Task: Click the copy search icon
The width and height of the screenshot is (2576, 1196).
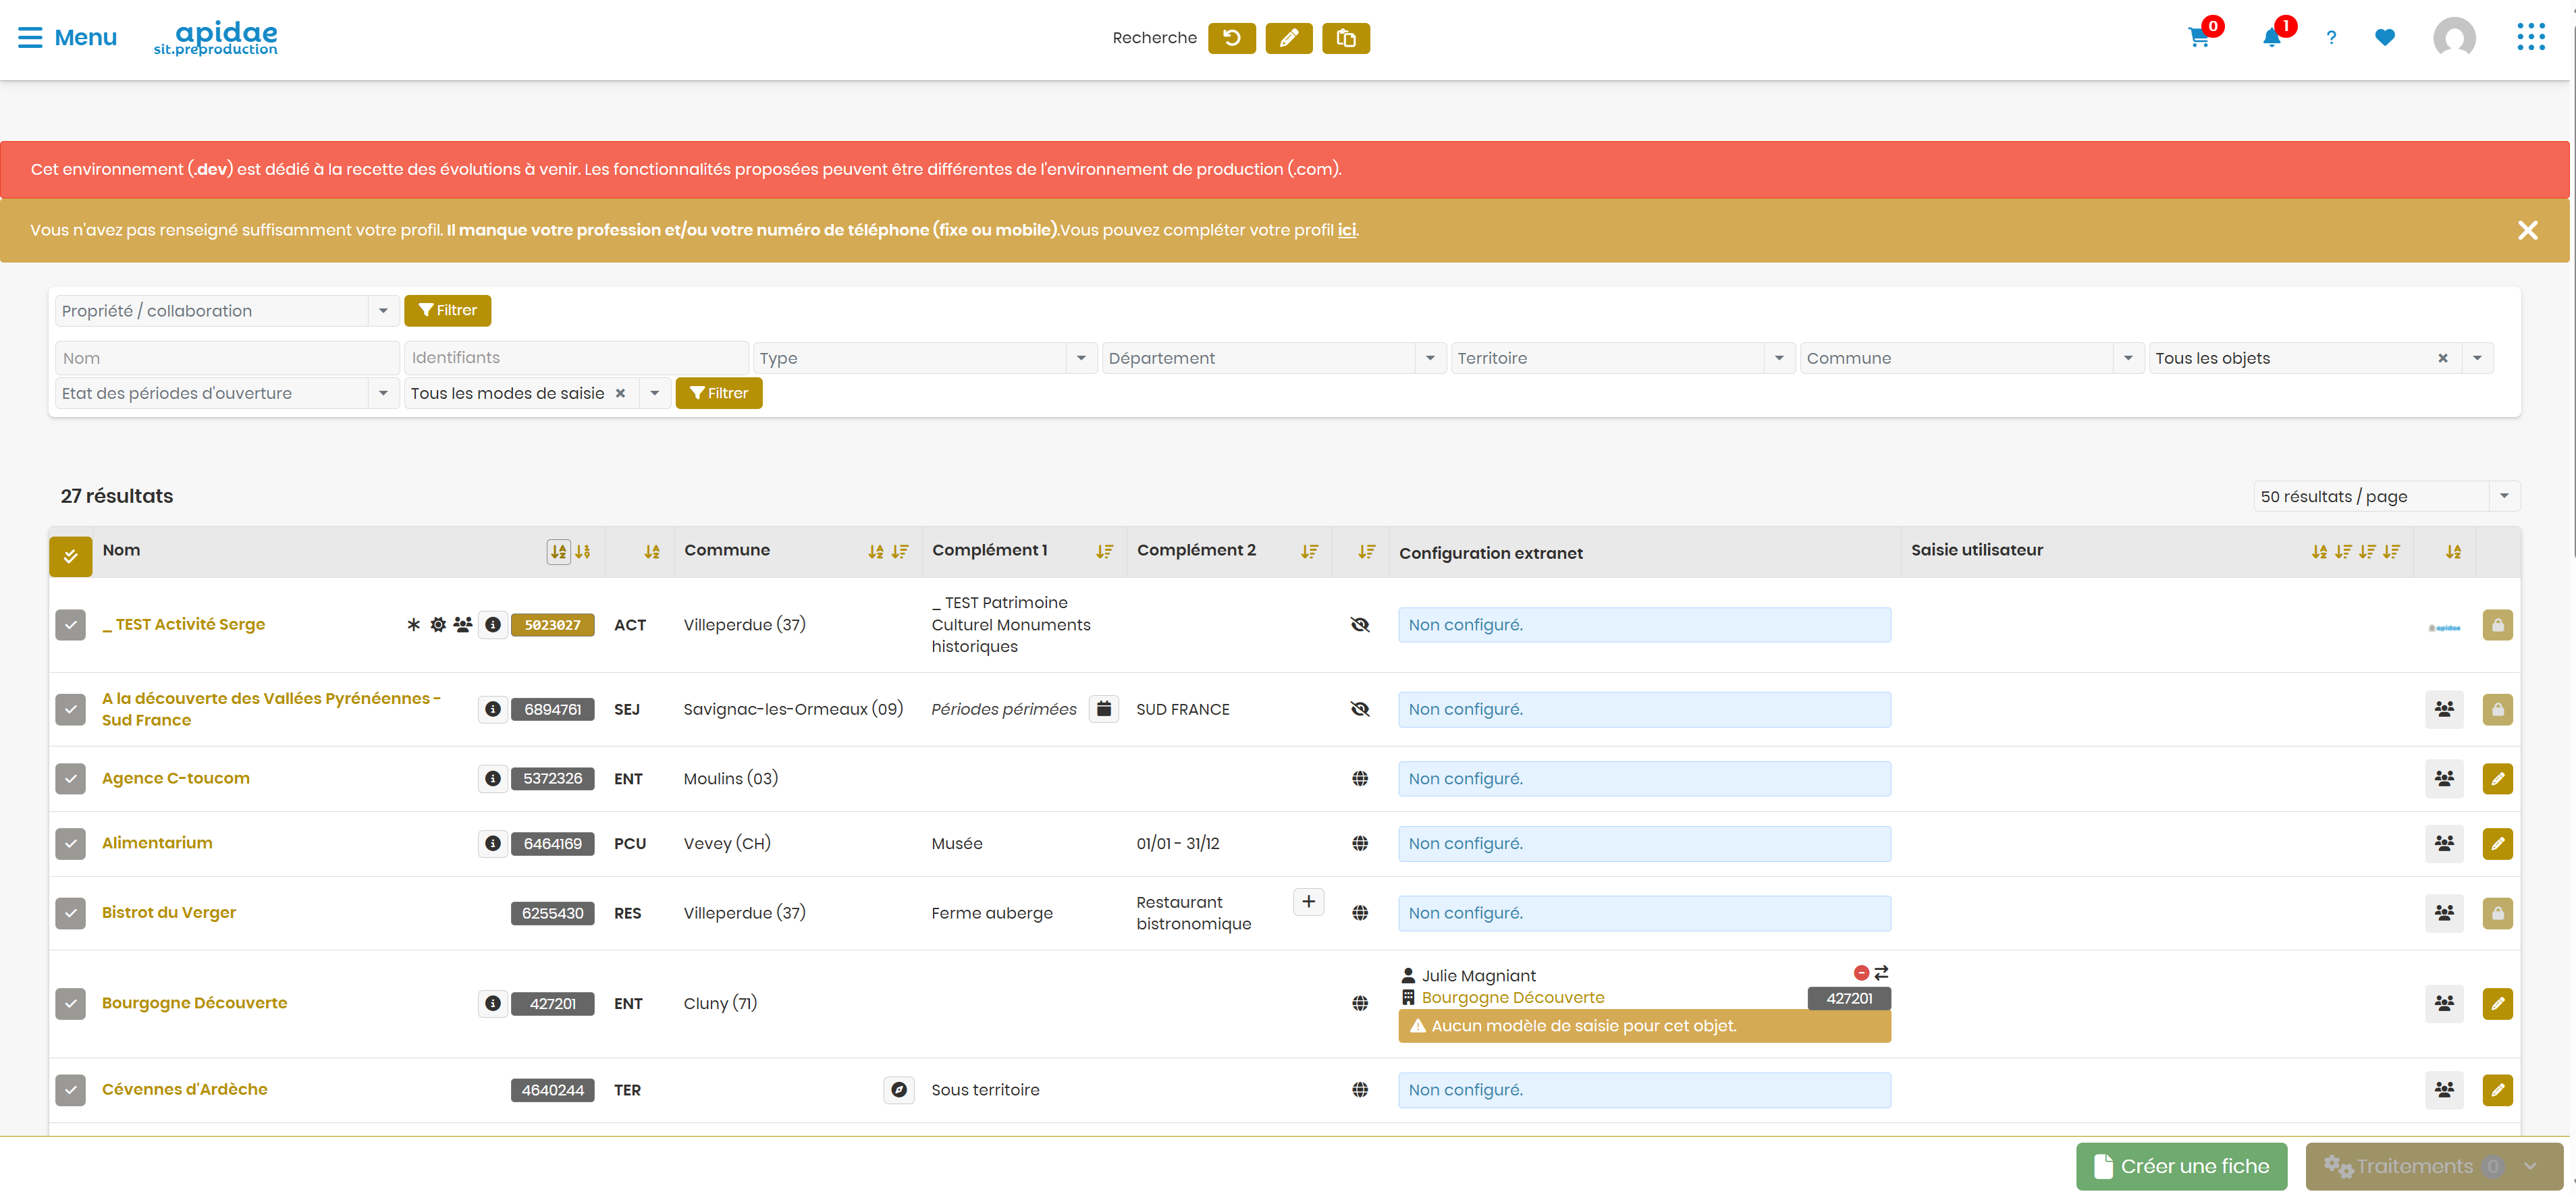Action: point(1345,38)
